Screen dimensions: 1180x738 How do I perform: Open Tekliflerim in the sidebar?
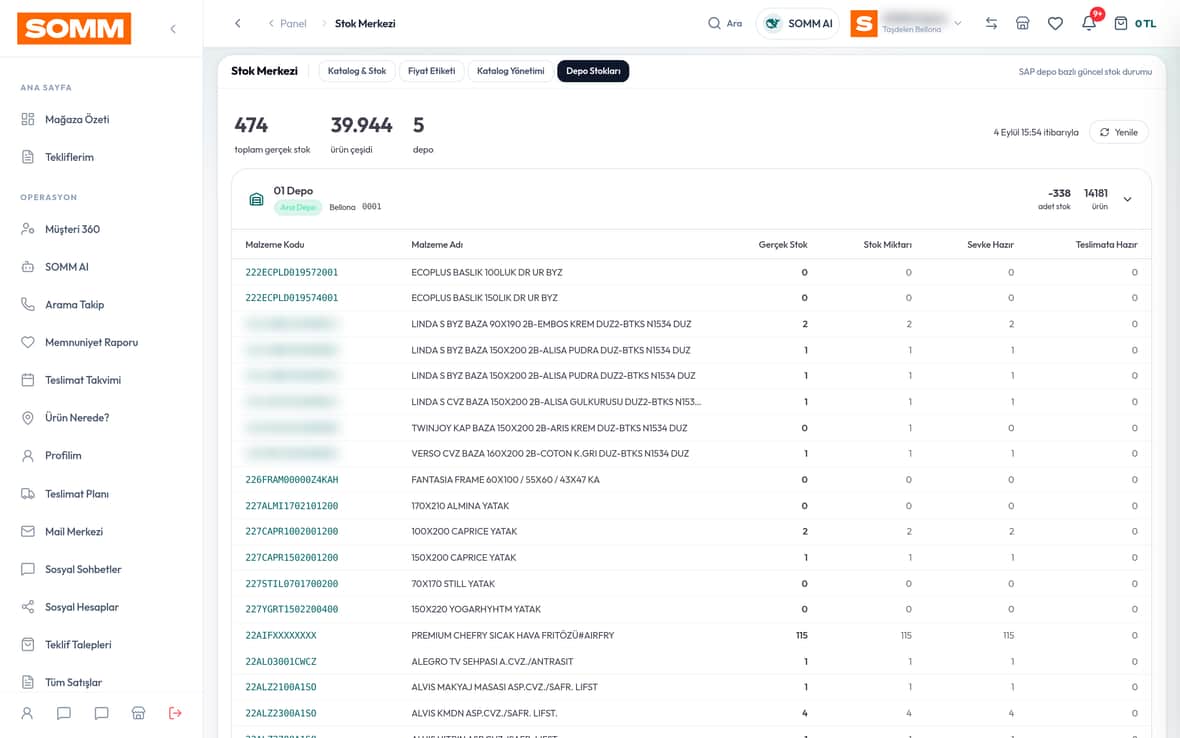[x=69, y=157]
